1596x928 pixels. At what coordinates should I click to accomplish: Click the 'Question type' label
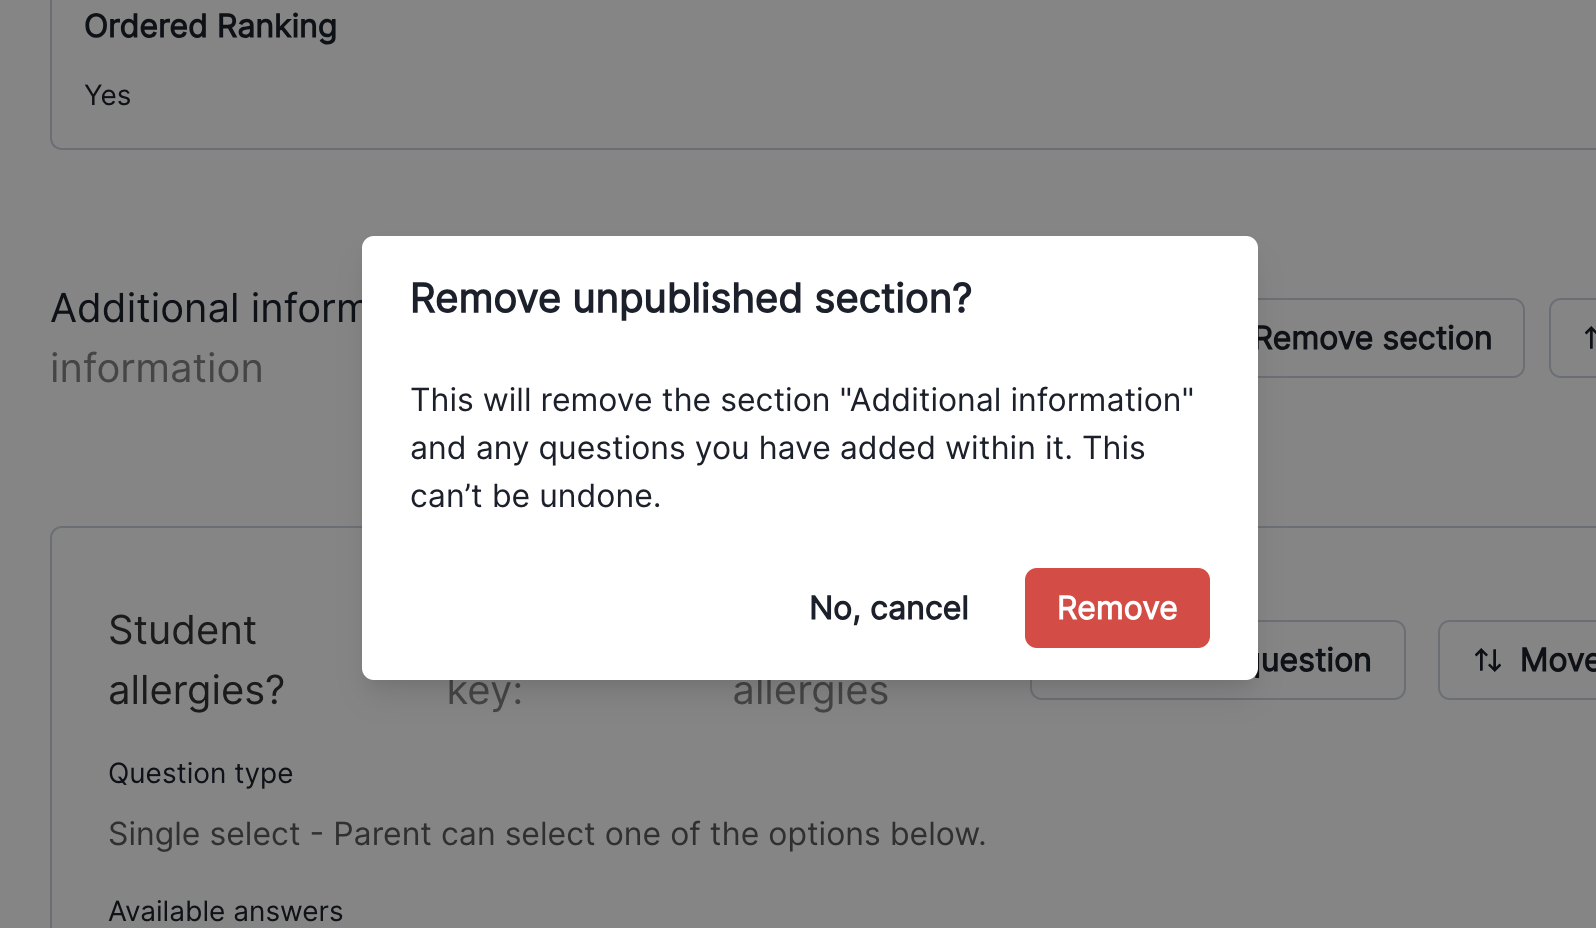point(200,773)
